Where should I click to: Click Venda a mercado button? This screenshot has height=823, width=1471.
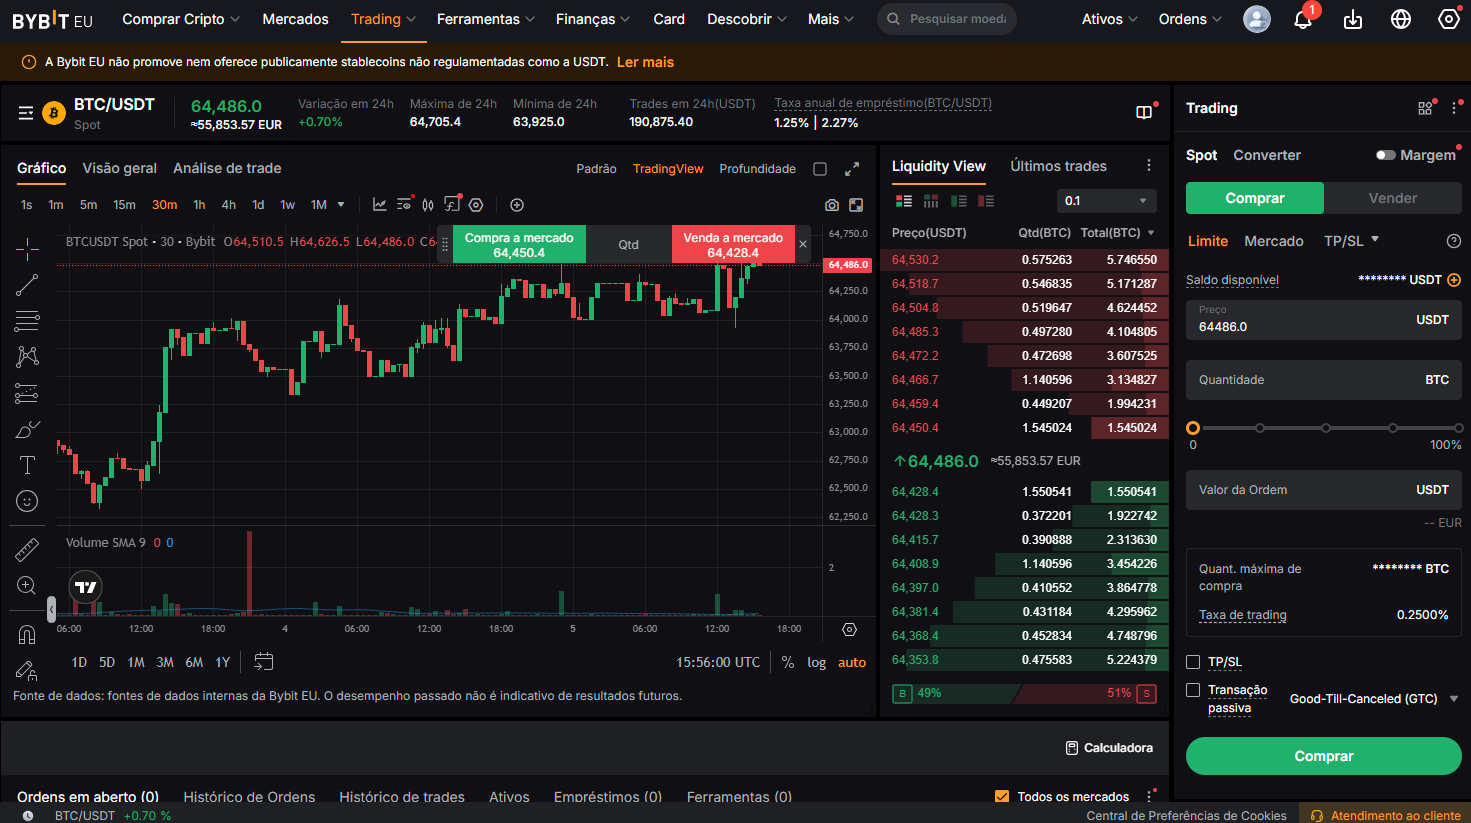733,245
